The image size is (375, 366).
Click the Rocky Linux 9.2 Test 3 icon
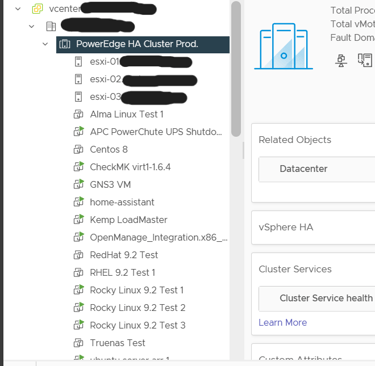[78, 325]
